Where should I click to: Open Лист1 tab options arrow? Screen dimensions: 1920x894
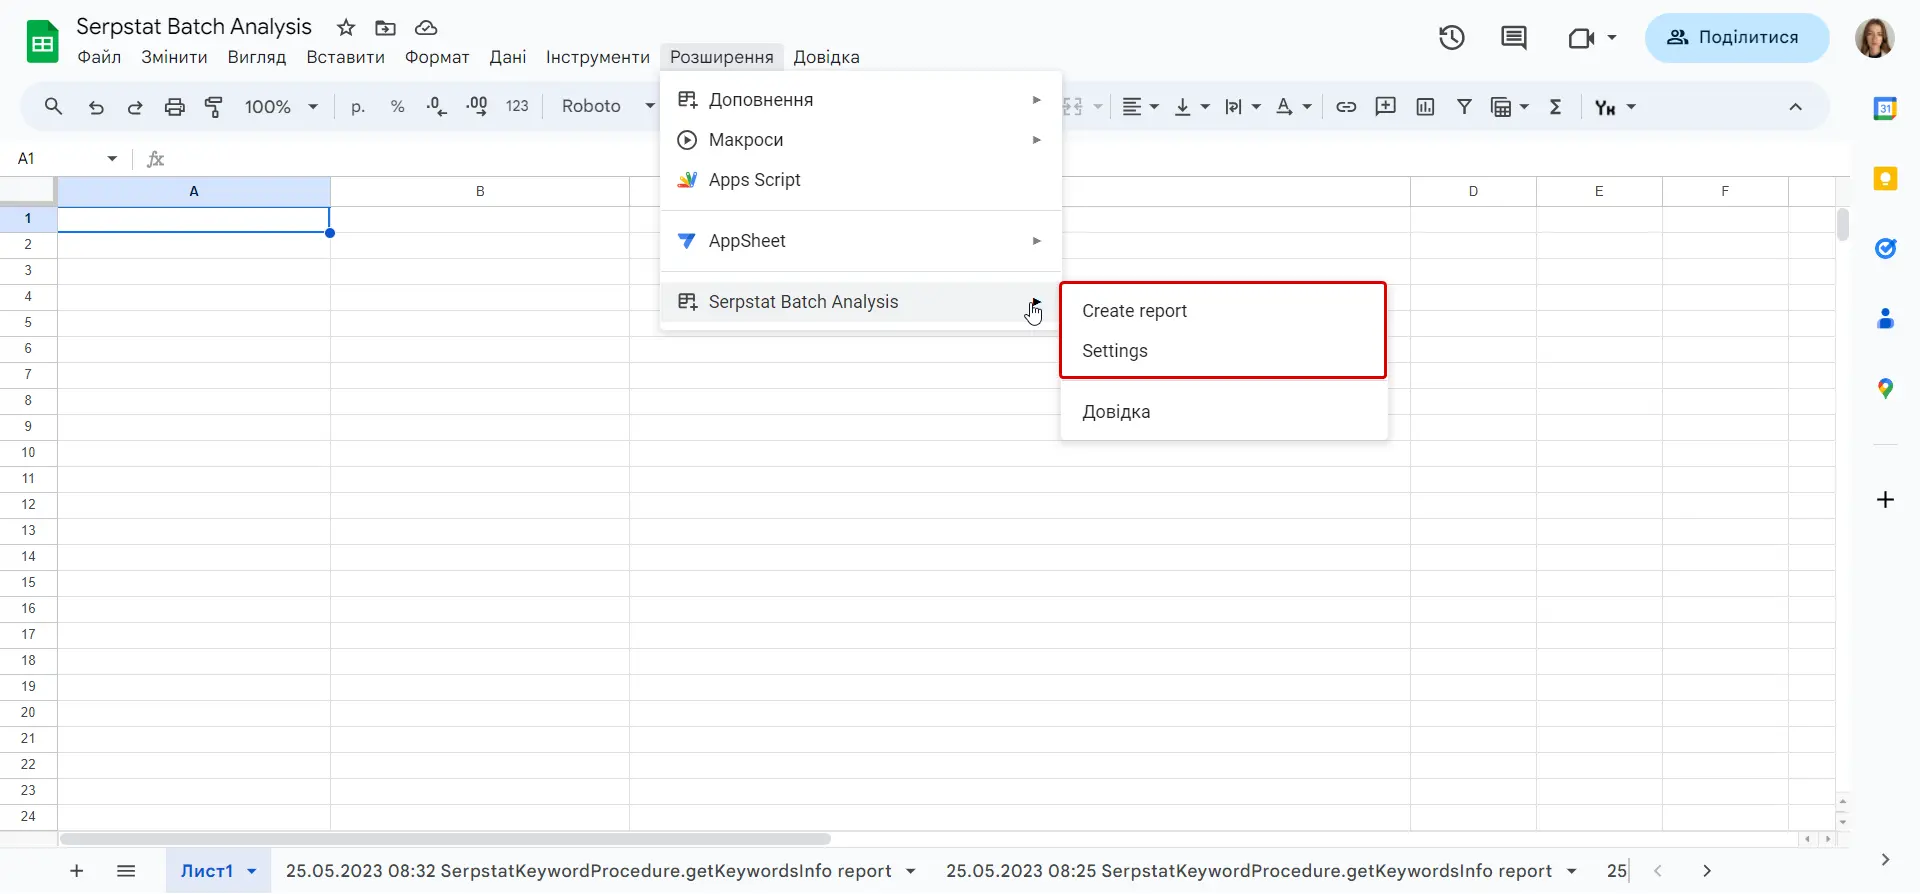[252, 871]
